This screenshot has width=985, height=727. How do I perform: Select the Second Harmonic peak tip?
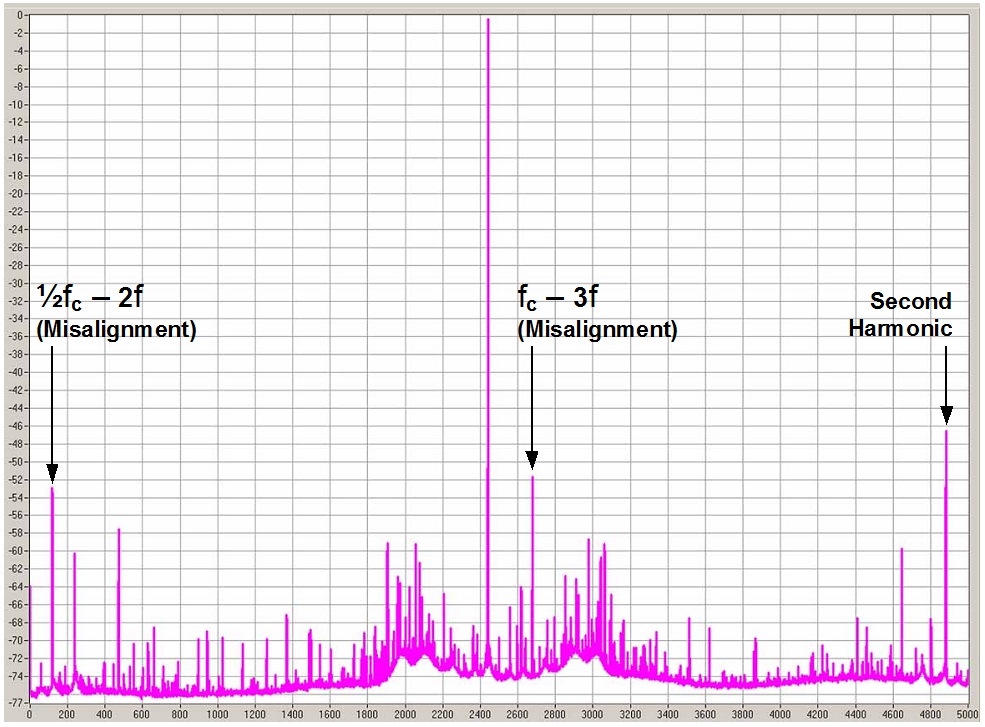pos(946,431)
